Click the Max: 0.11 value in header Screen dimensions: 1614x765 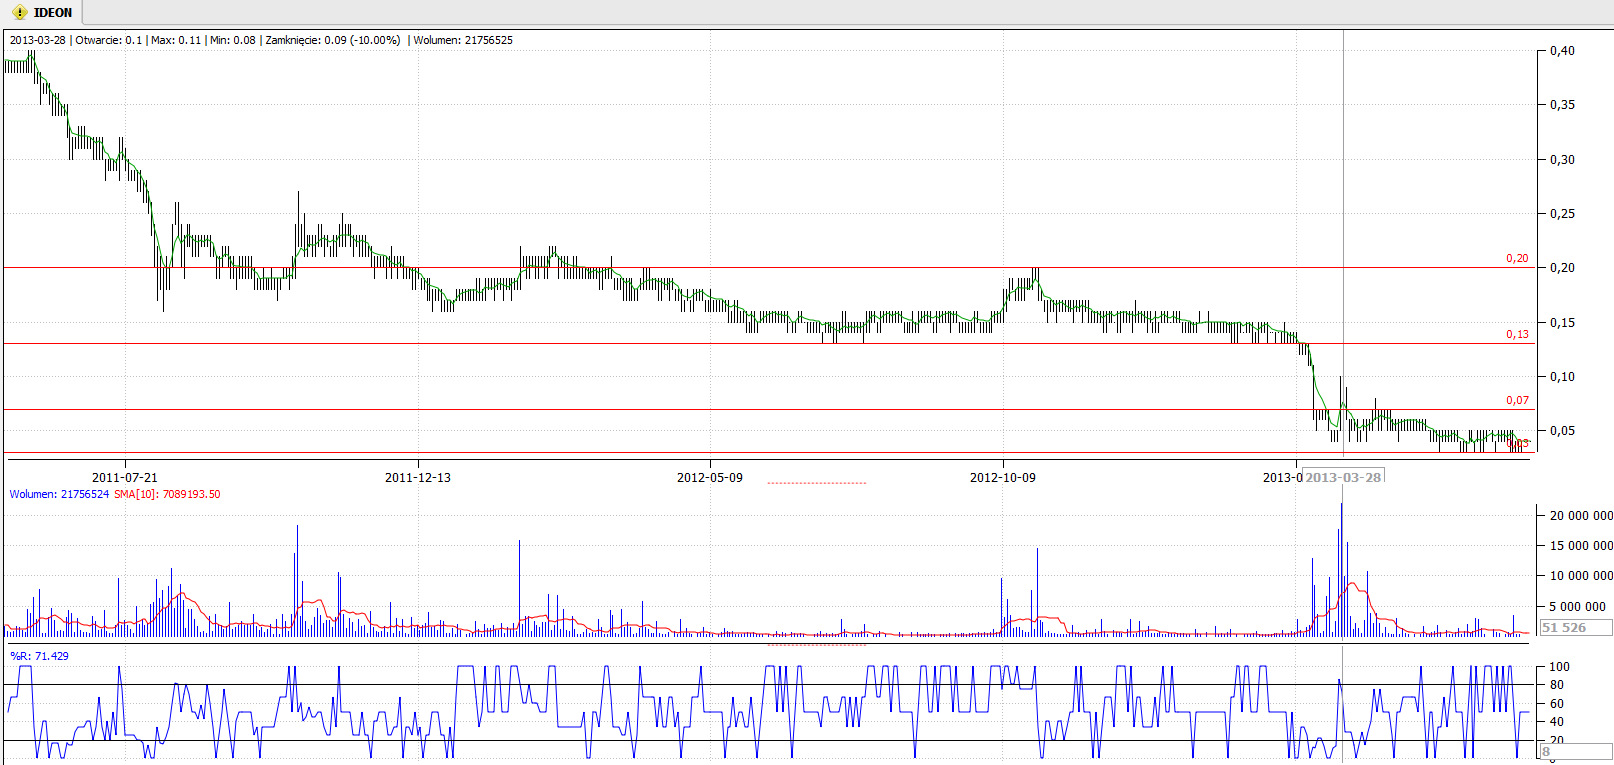coord(176,40)
